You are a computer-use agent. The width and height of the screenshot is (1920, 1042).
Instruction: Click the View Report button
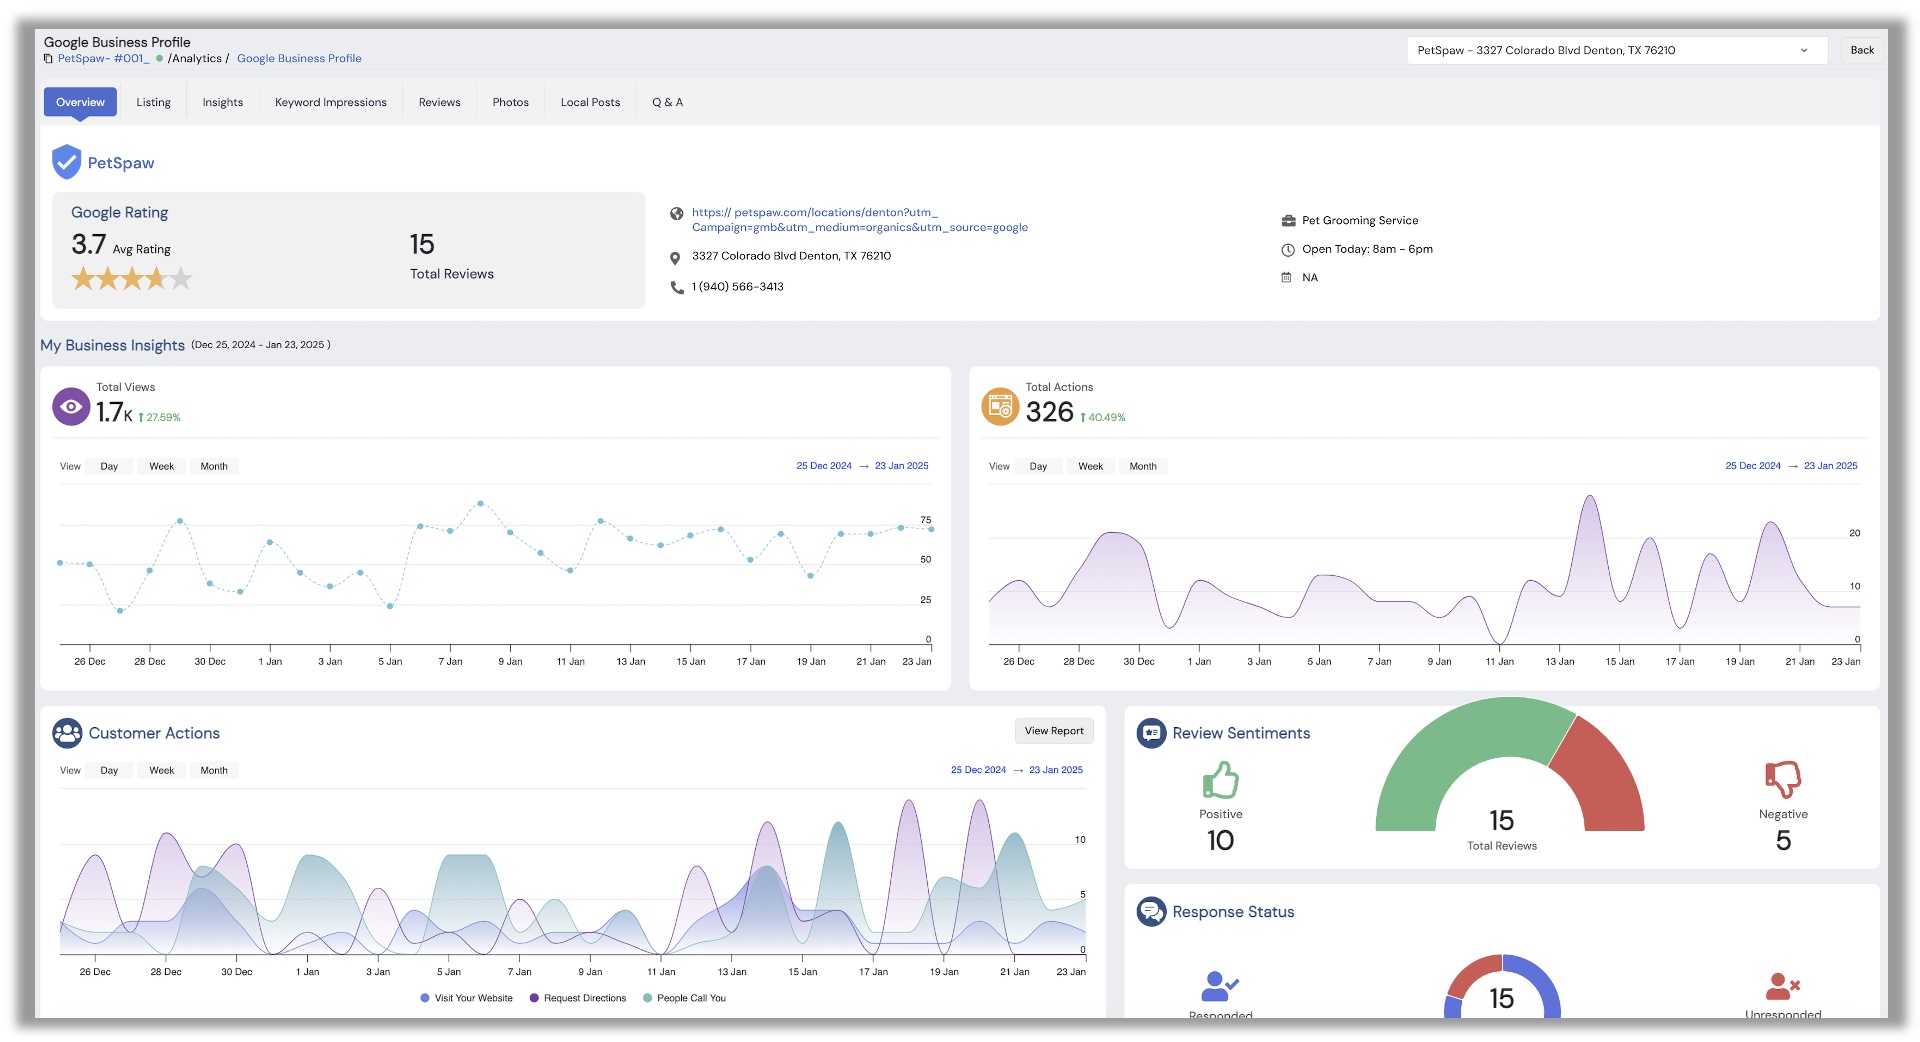pos(1054,731)
